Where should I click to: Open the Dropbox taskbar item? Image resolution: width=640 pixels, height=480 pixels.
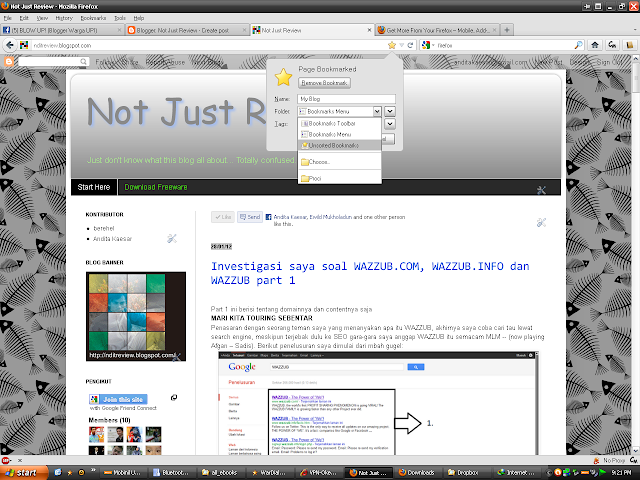click(x=463, y=473)
